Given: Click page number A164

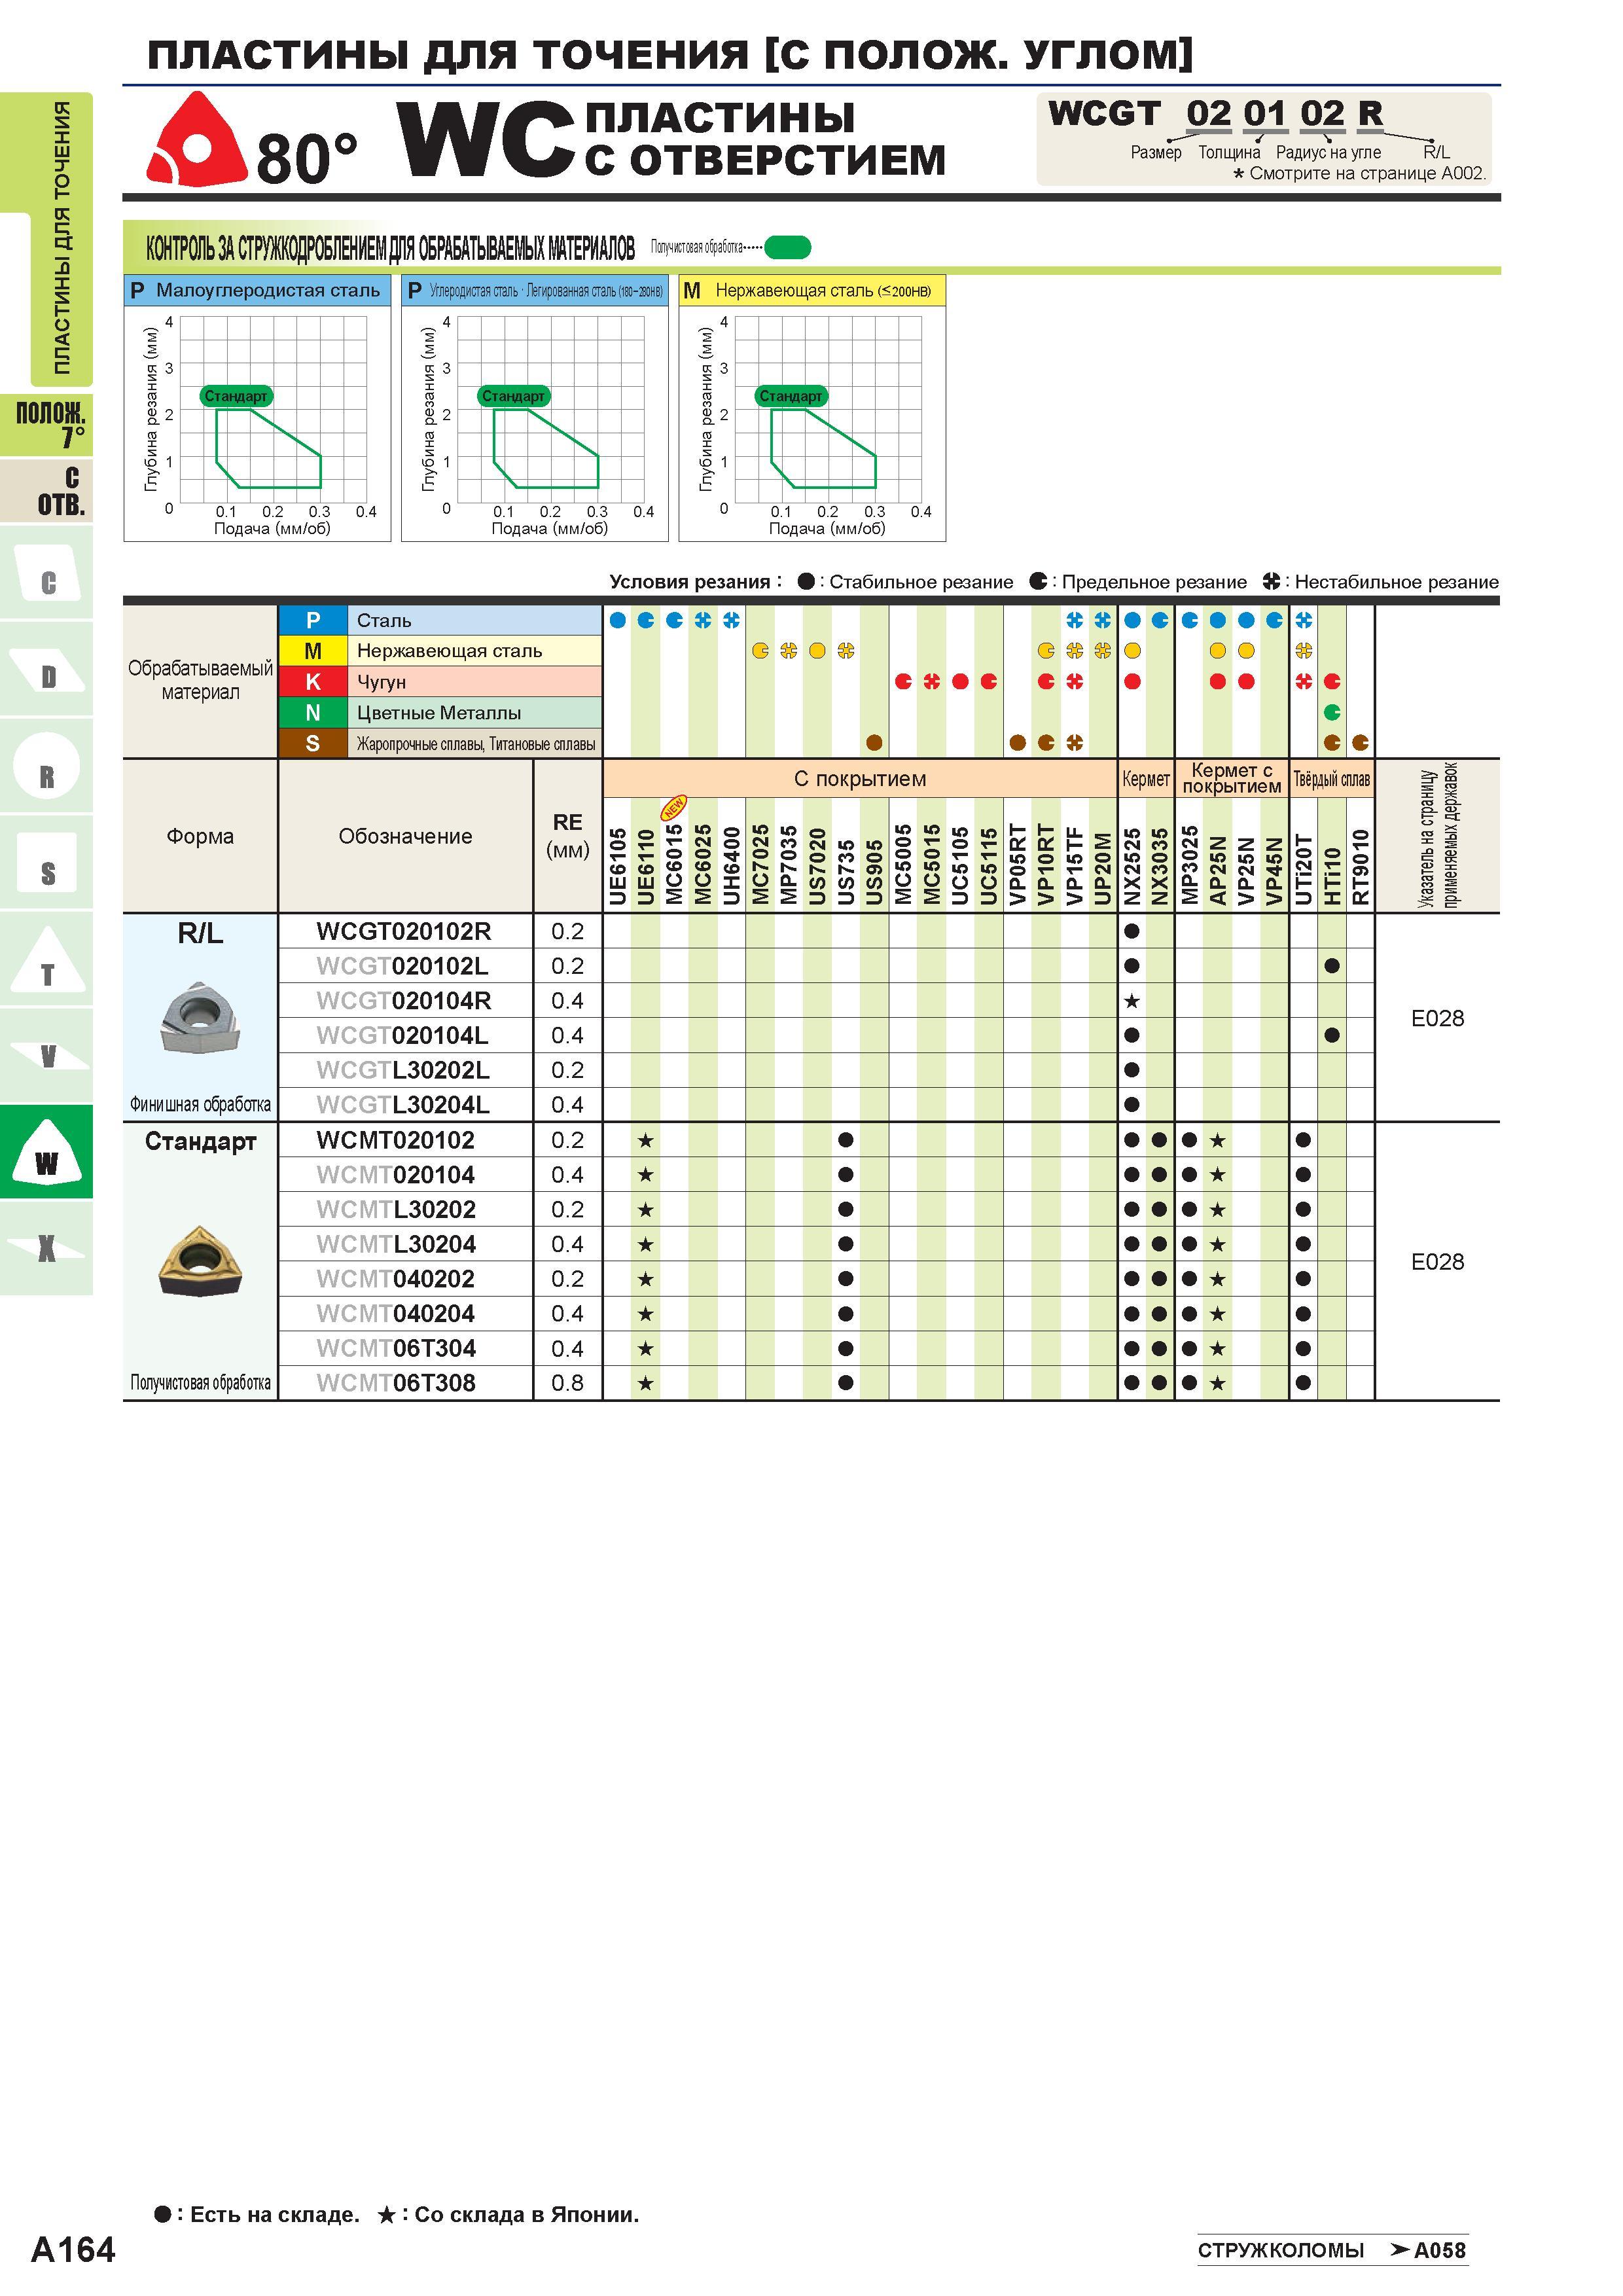Looking at the screenshot, I should (x=73, y=2250).
